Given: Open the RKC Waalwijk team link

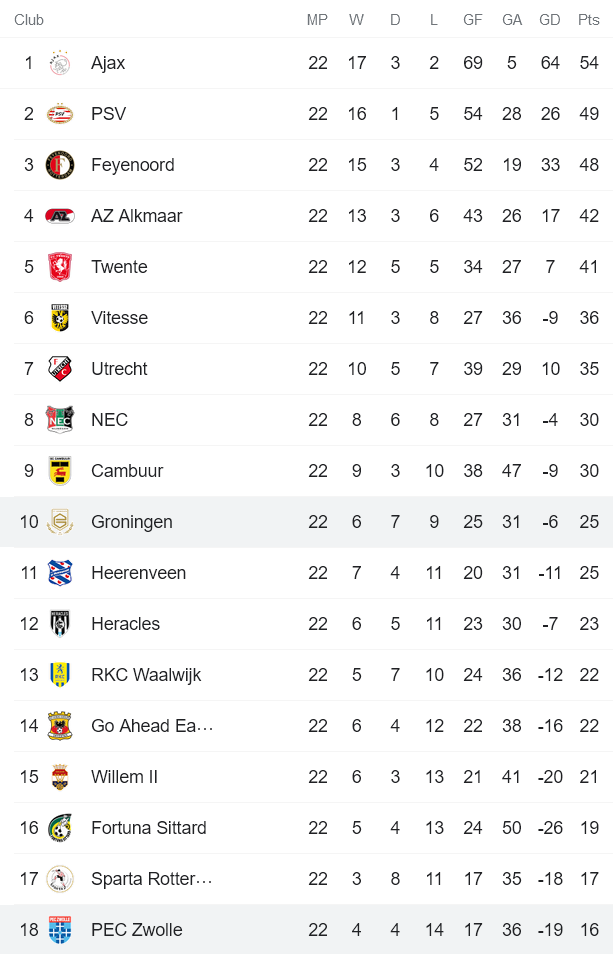Looking at the screenshot, I should click(146, 675).
